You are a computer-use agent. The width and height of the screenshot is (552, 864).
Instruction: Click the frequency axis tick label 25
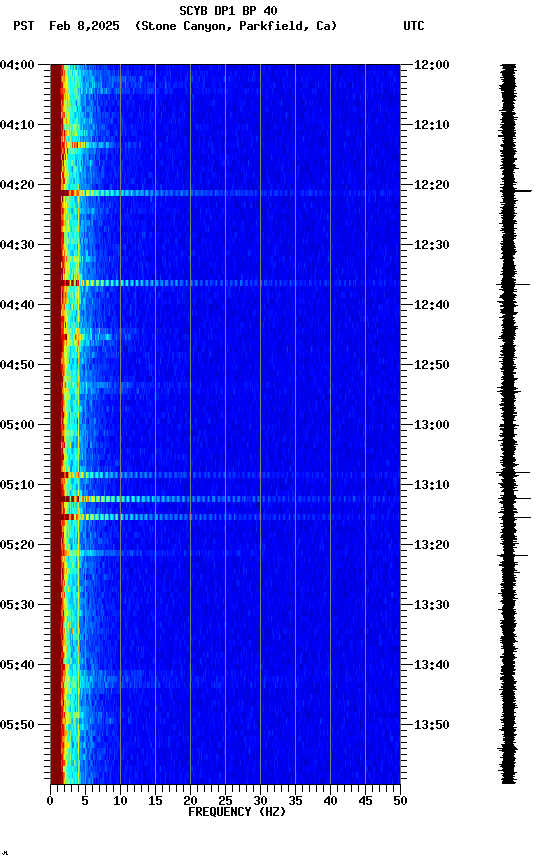pyautogui.click(x=225, y=801)
